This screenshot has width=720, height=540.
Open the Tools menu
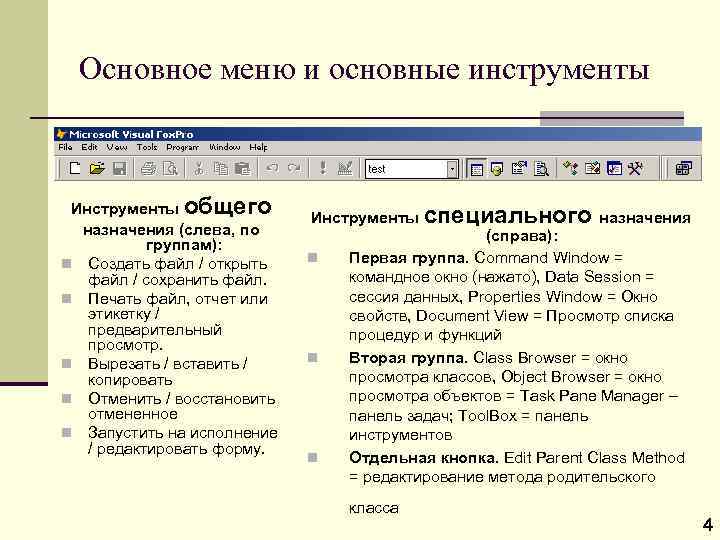pyautogui.click(x=147, y=147)
